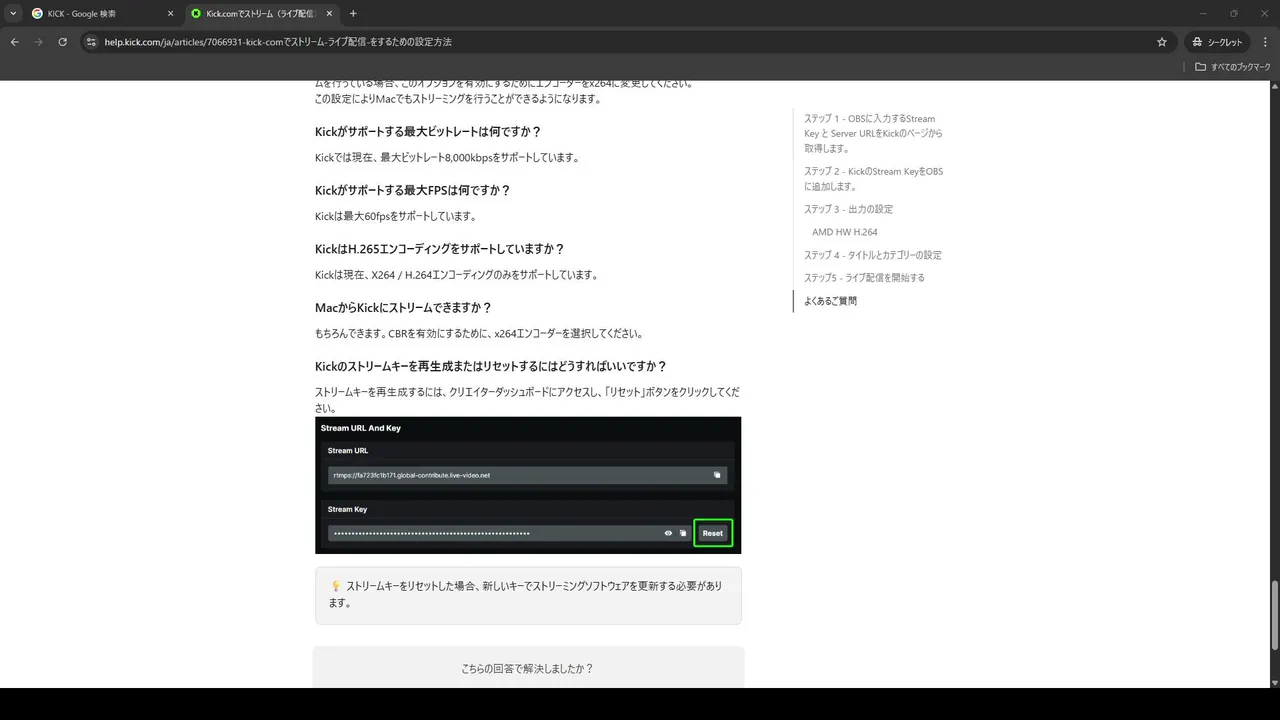This screenshot has height=720, width=1280.
Task: Click heading KickはH.265エンコーディングをサポートしていますか？
Action: [440, 249]
